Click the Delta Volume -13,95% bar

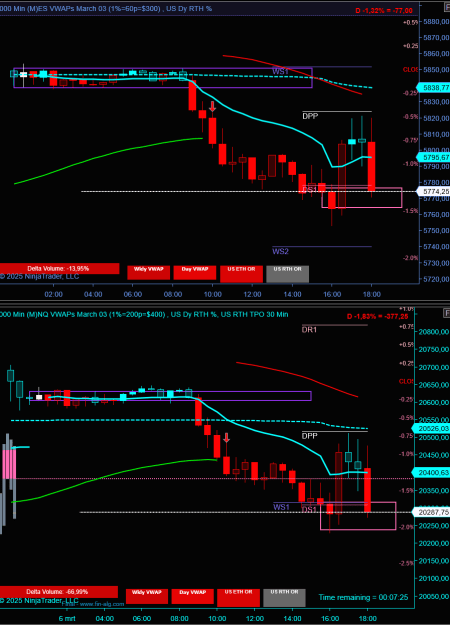pos(59,269)
